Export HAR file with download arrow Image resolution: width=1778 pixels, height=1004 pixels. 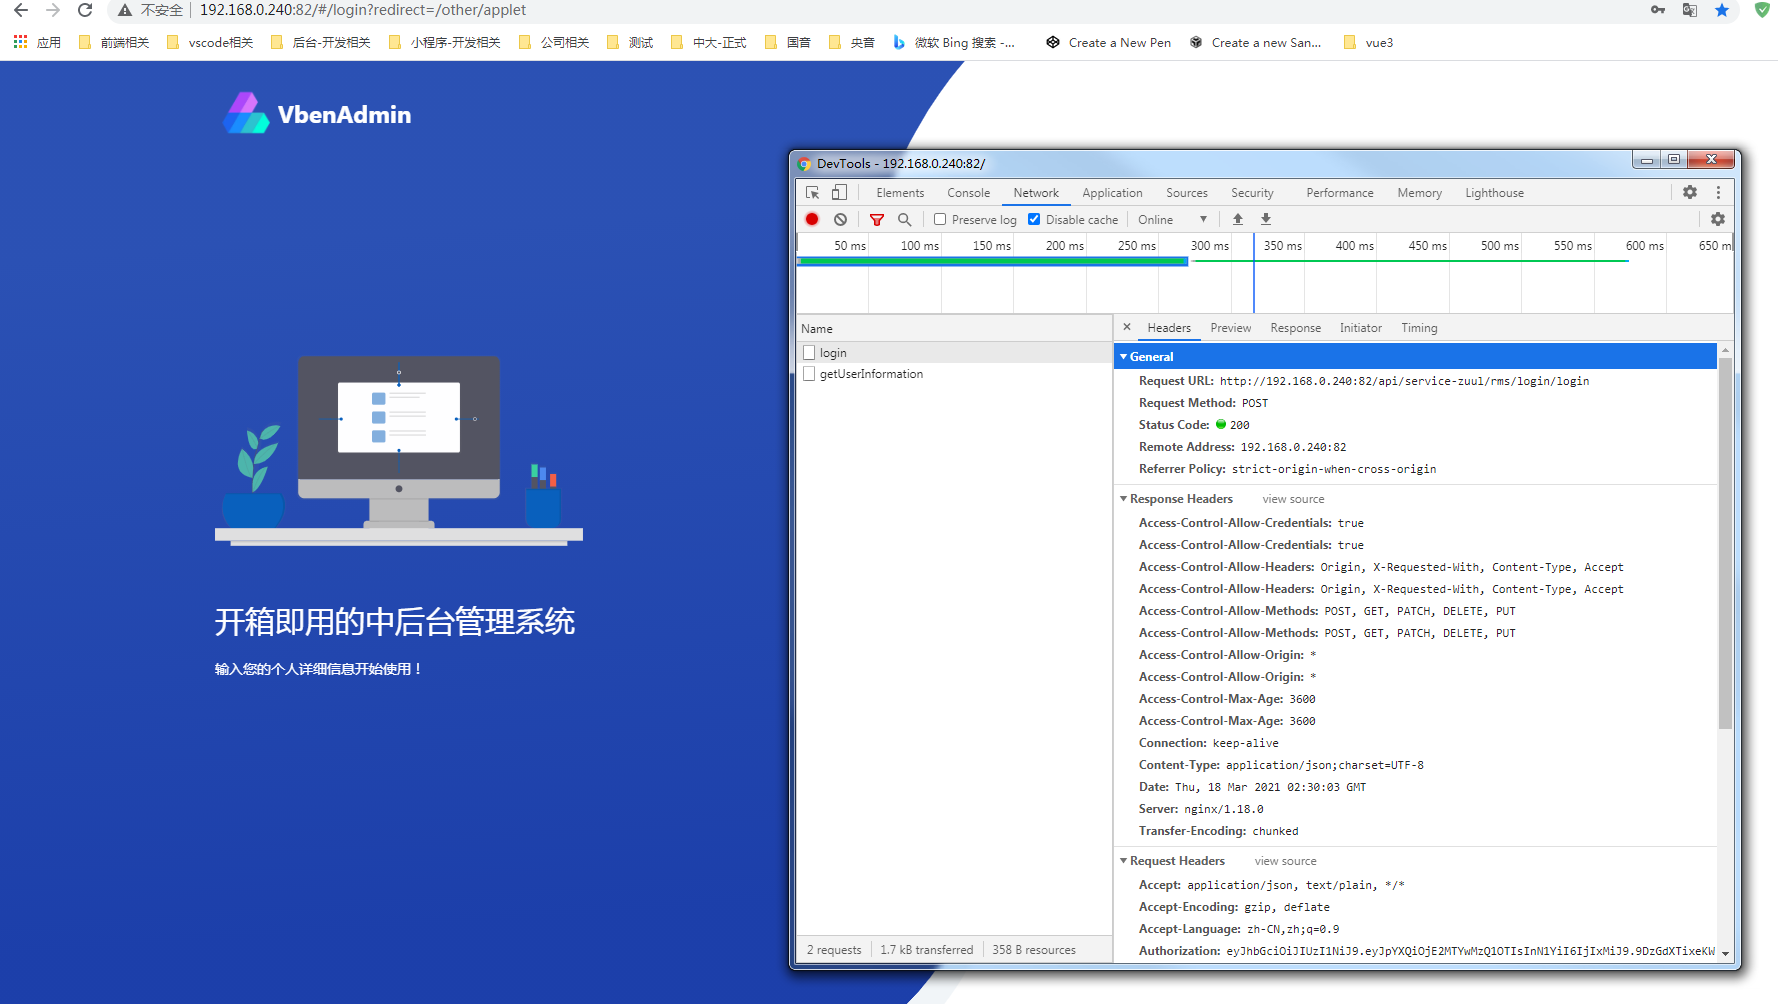(x=1266, y=219)
